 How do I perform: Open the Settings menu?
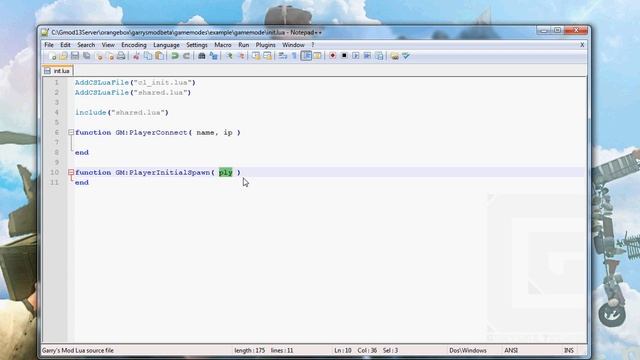(x=197, y=45)
